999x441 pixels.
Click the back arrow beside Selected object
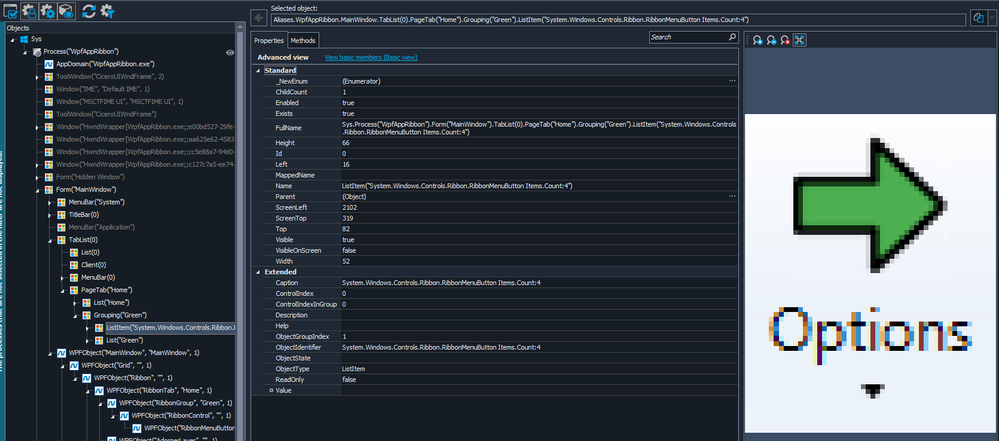(258, 17)
